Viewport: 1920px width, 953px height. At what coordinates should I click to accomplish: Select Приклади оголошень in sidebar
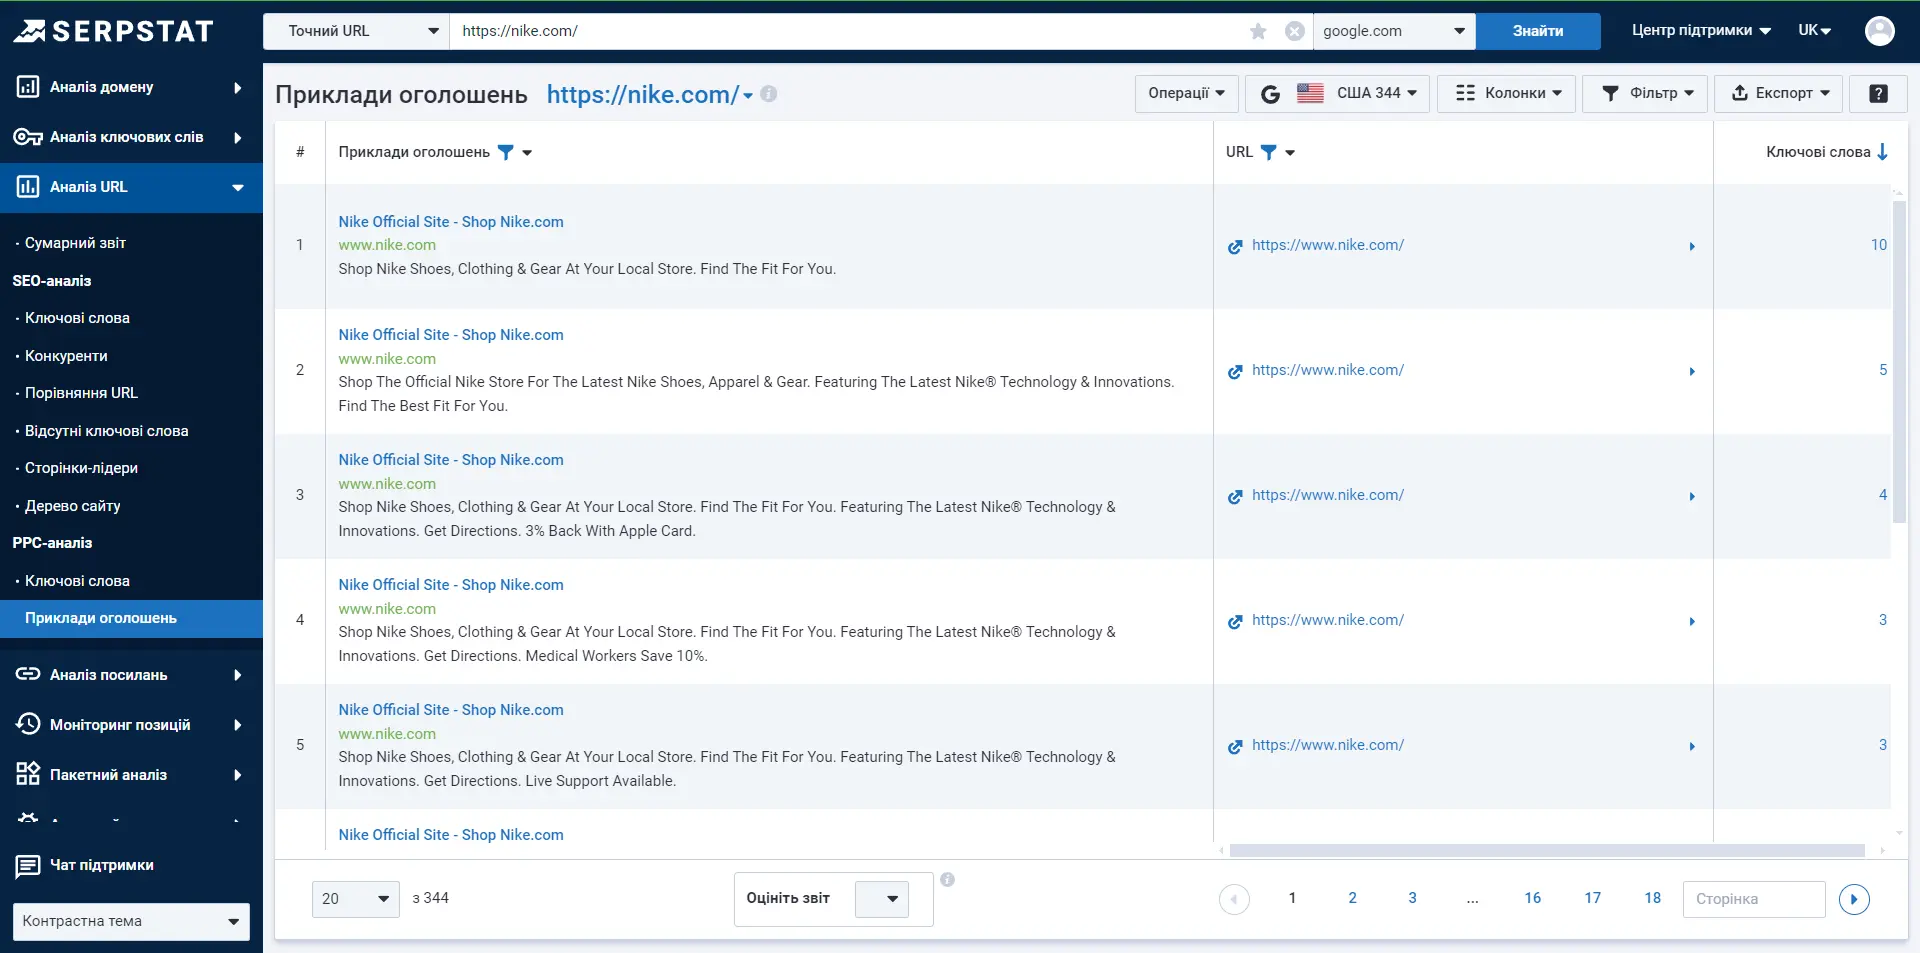(x=131, y=618)
